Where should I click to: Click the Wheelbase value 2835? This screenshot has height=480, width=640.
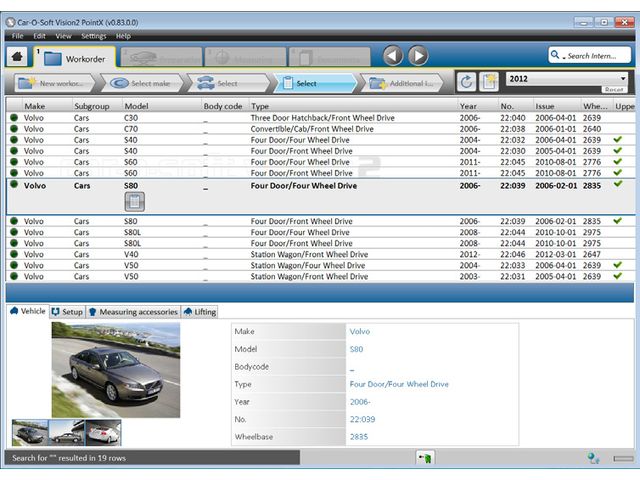point(359,437)
